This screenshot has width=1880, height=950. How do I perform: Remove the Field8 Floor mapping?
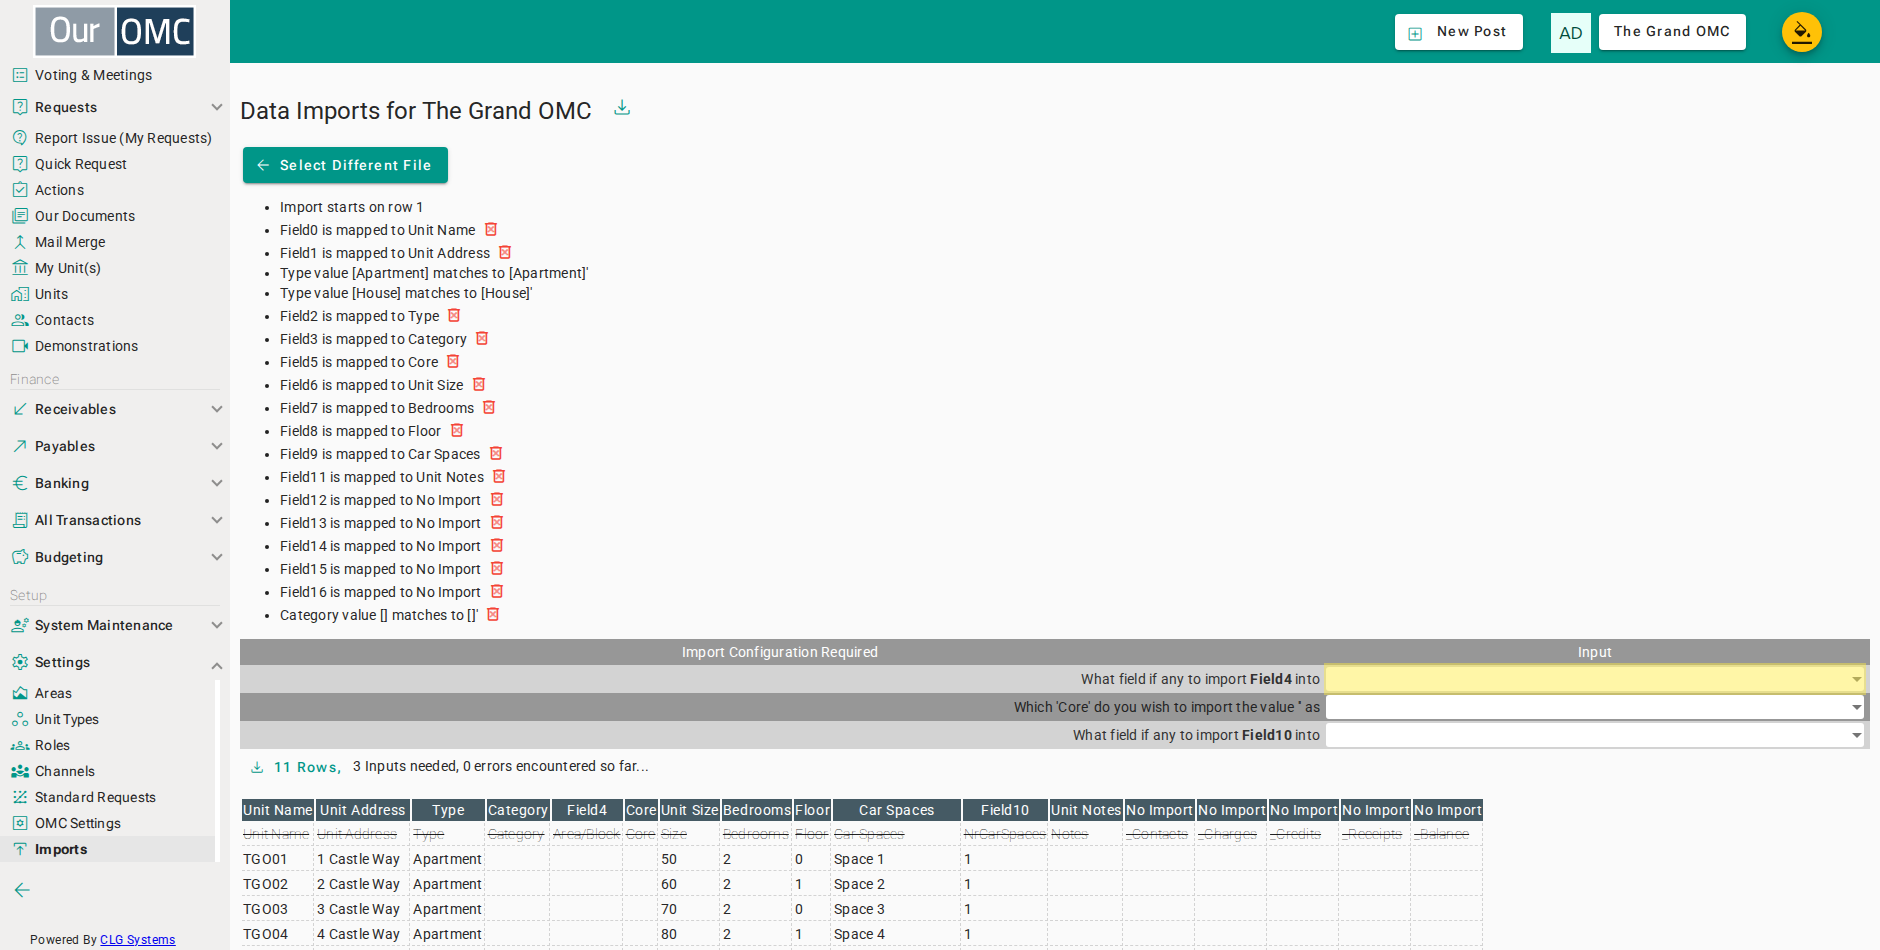457,431
